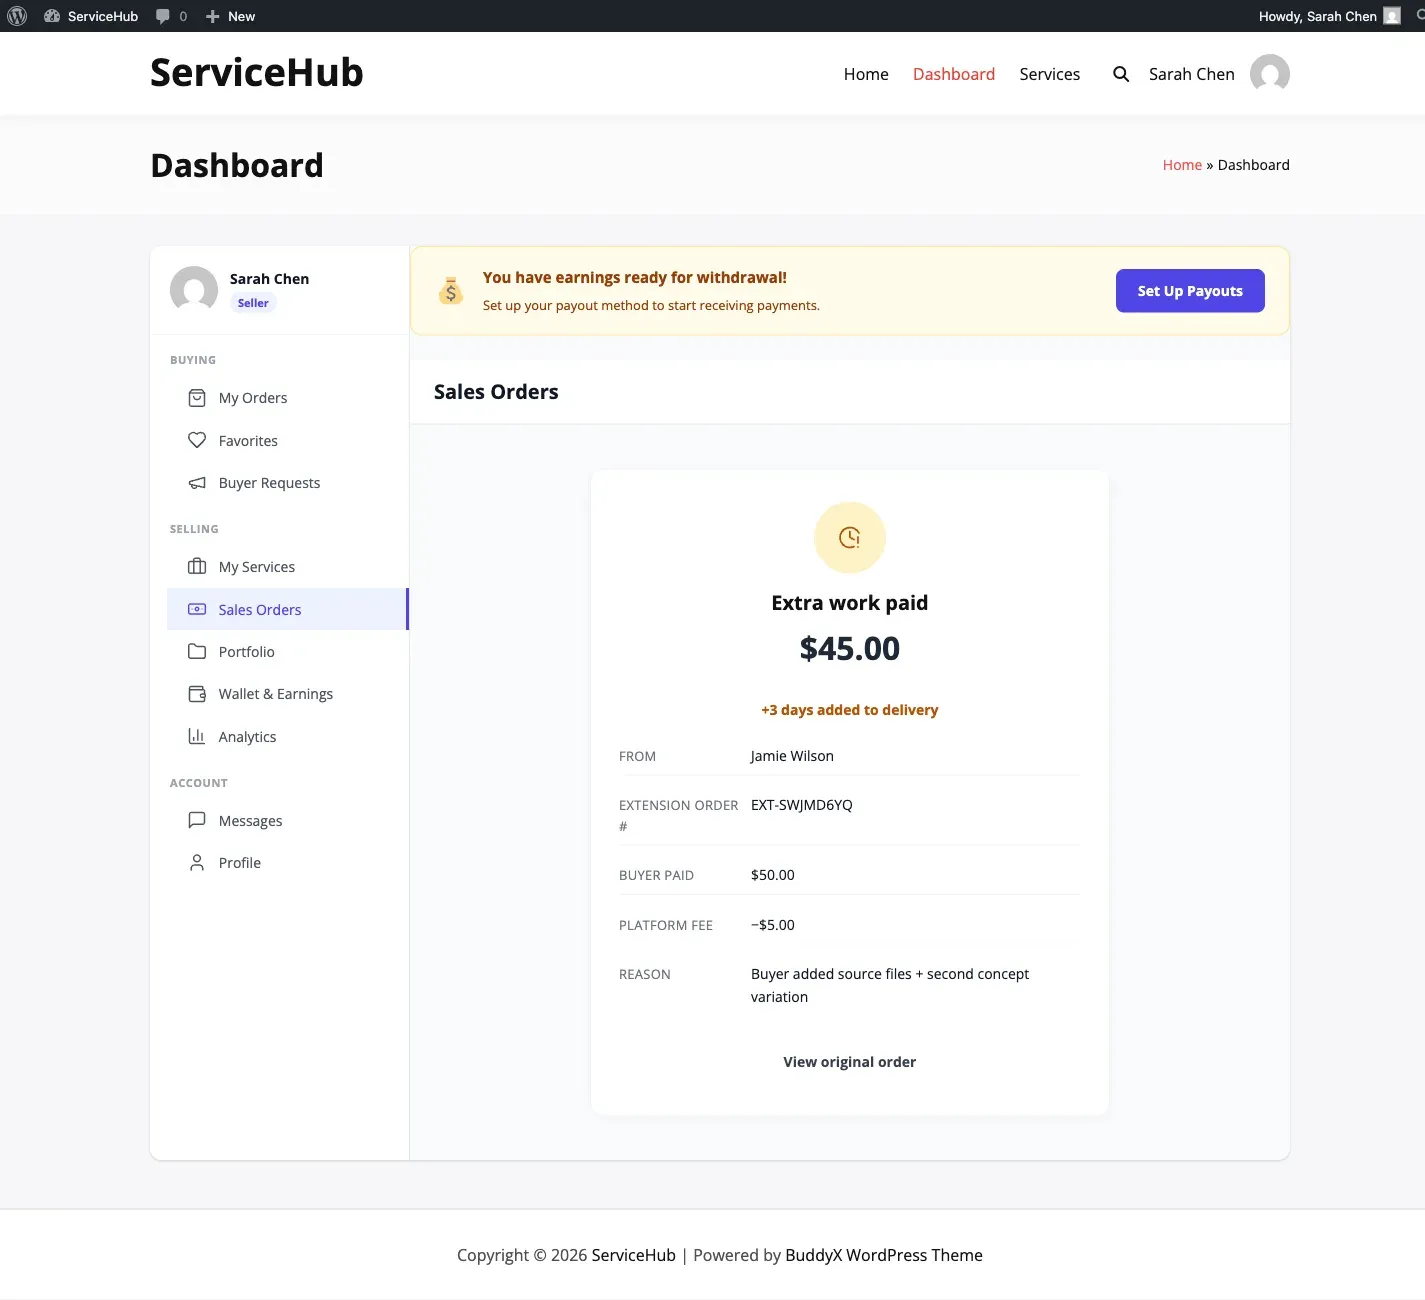Image resolution: width=1425 pixels, height=1300 pixels.
Task: Click Sarah Chen name in sidebar card
Action: (269, 279)
